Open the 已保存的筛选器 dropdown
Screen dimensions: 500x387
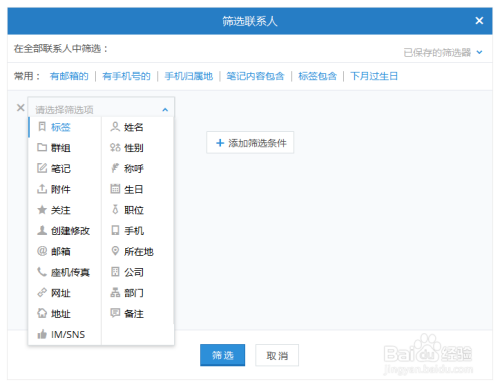tap(443, 52)
